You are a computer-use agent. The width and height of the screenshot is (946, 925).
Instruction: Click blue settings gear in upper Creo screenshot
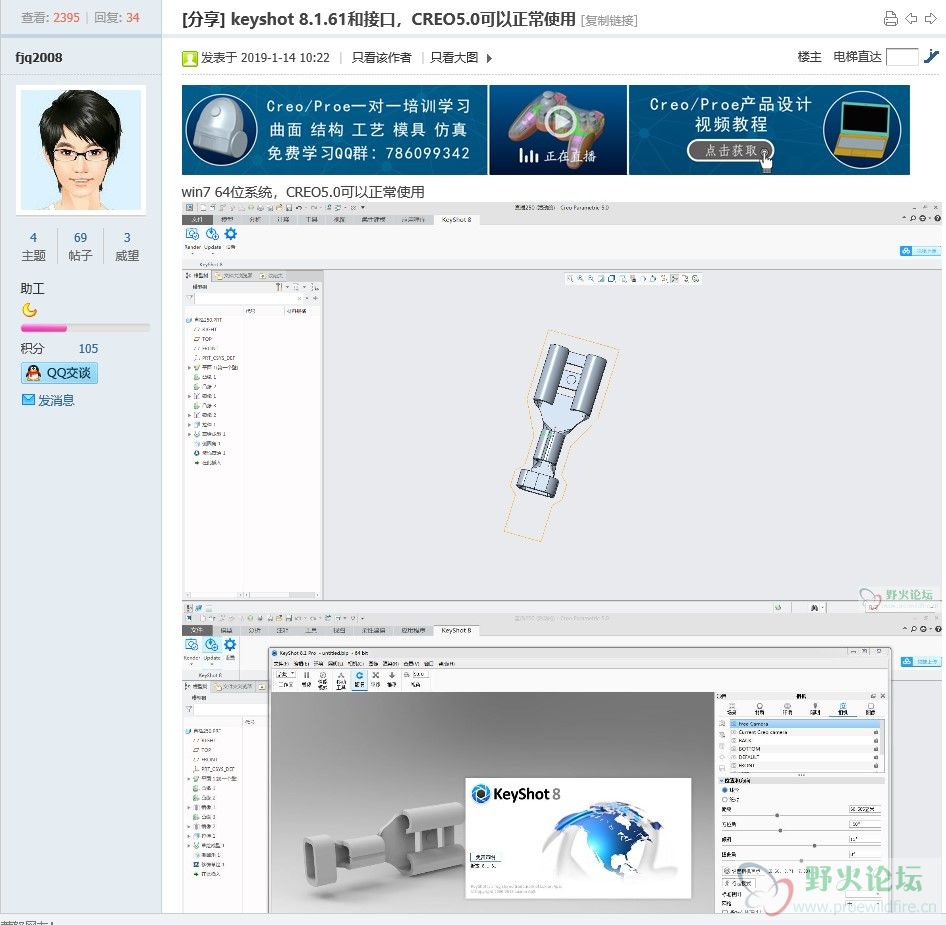(x=230, y=234)
